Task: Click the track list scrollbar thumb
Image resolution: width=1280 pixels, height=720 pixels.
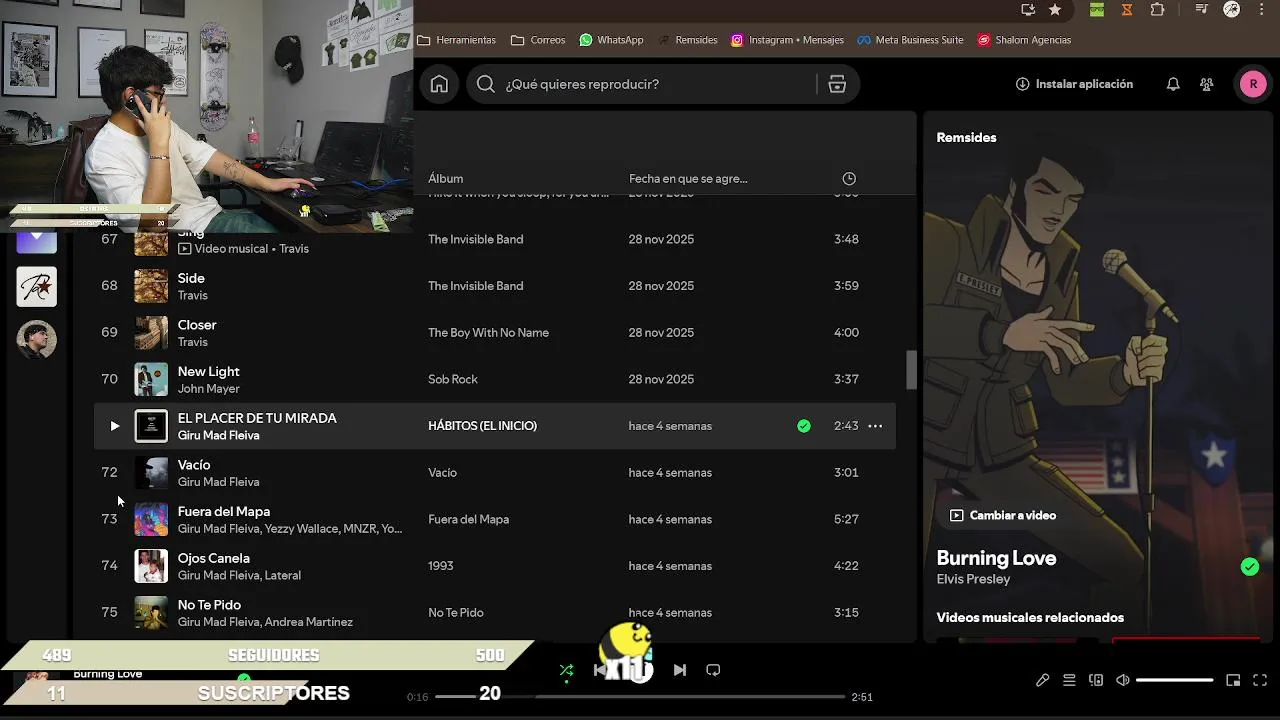Action: pyautogui.click(x=911, y=370)
